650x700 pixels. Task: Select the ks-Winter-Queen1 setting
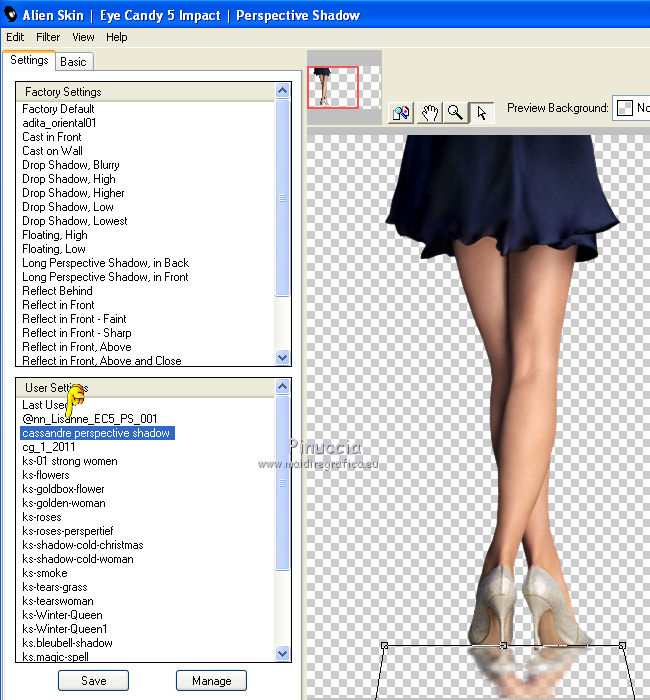(64, 629)
